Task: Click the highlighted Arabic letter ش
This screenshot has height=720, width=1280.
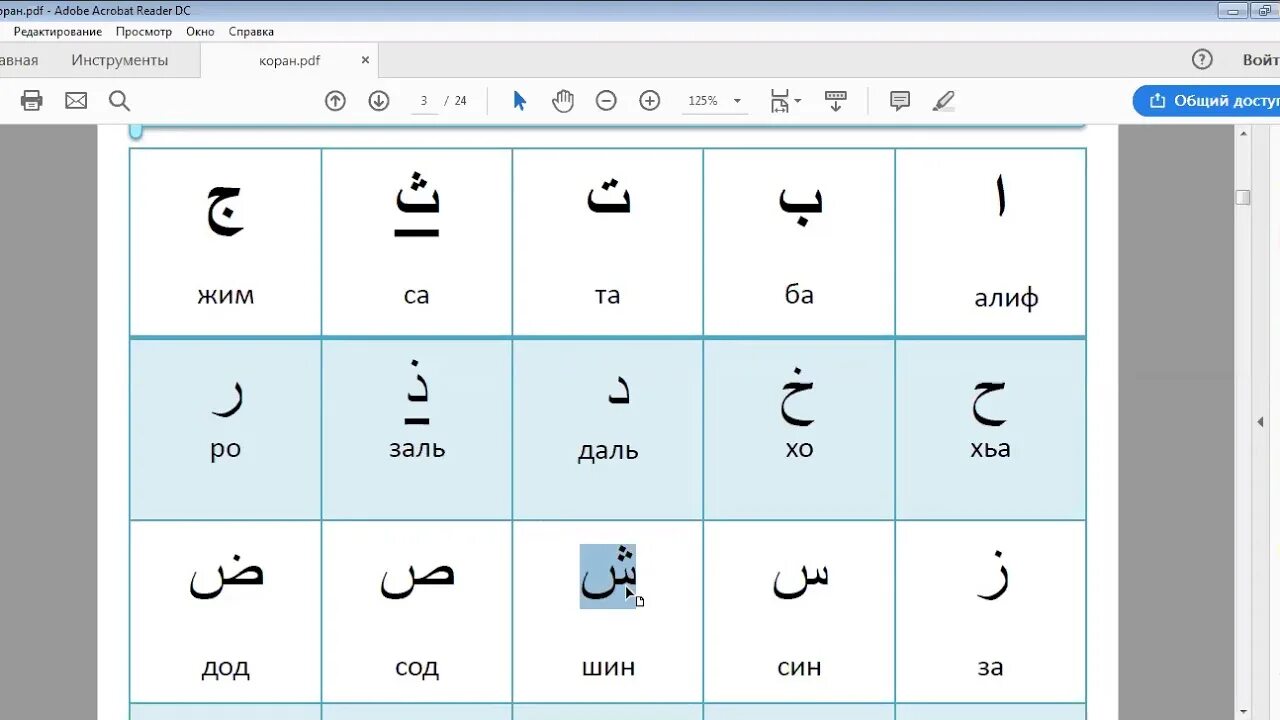Action: [x=608, y=575]
